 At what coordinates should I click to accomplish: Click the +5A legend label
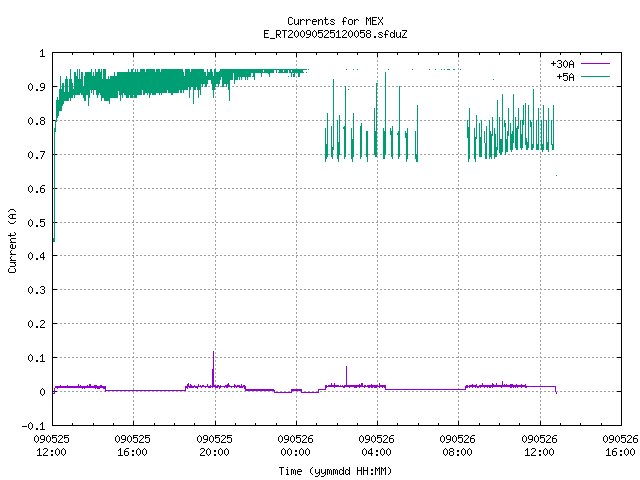(565, 77)
